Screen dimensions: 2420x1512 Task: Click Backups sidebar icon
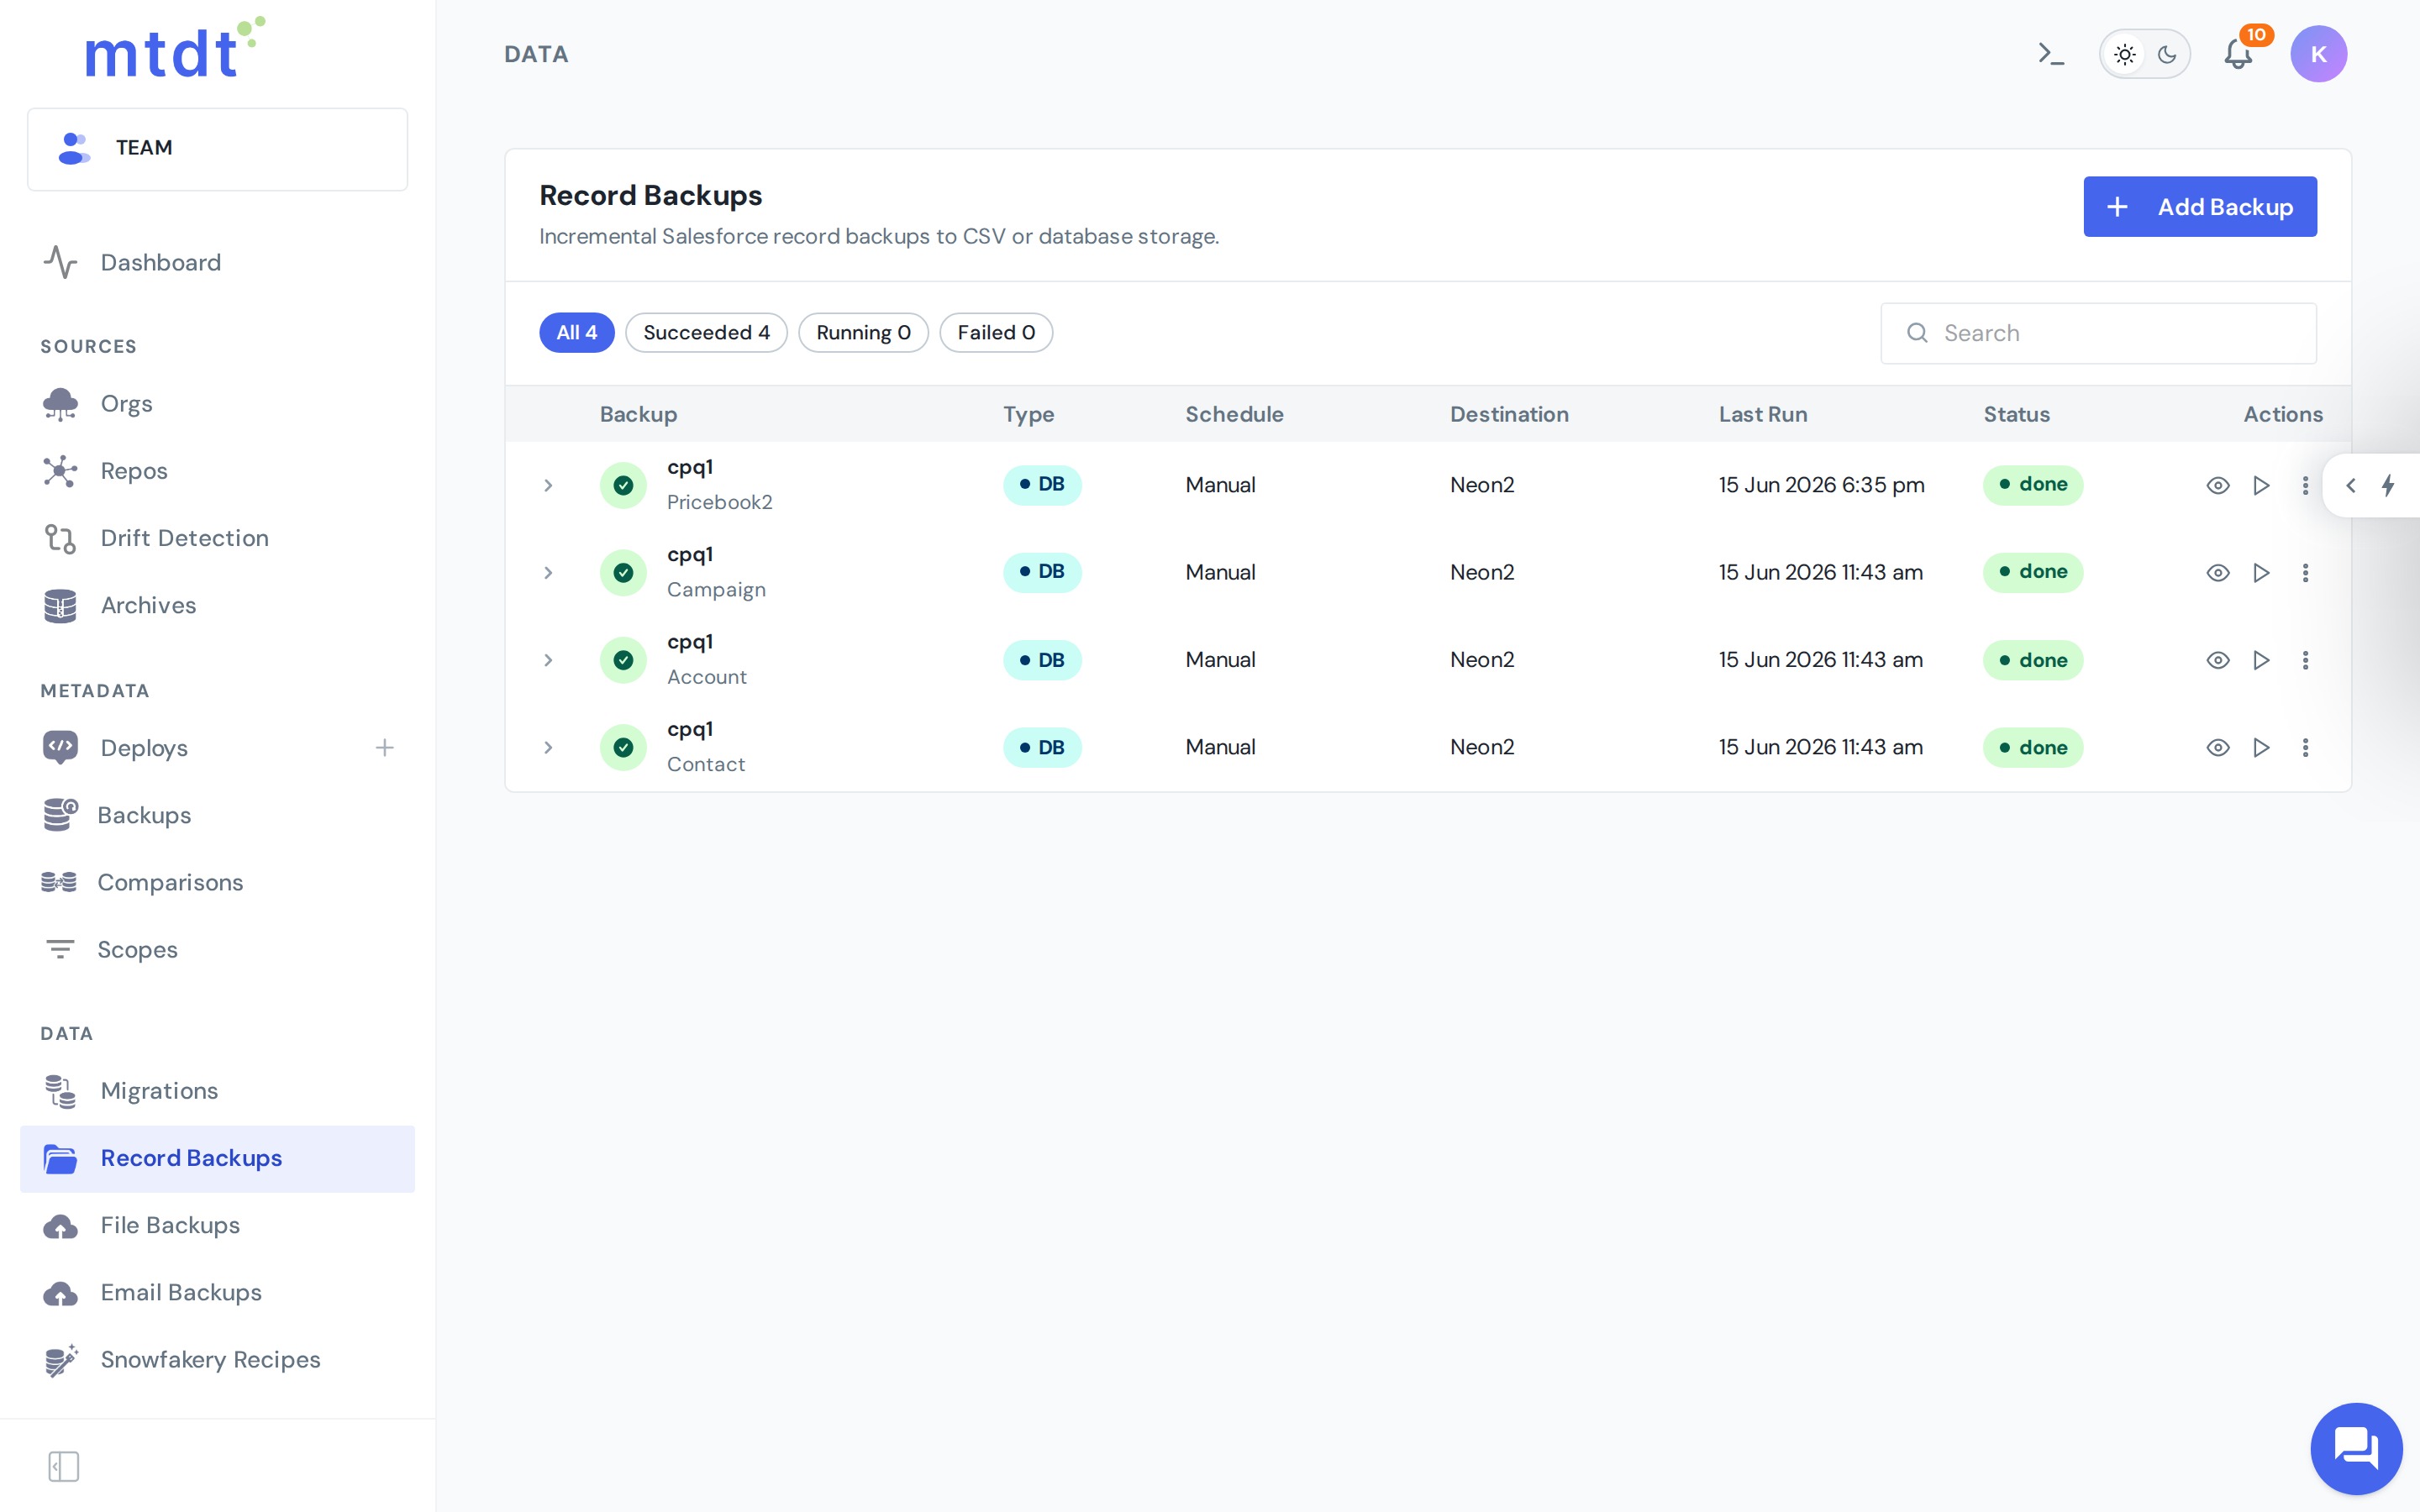[x=60, y=814]
